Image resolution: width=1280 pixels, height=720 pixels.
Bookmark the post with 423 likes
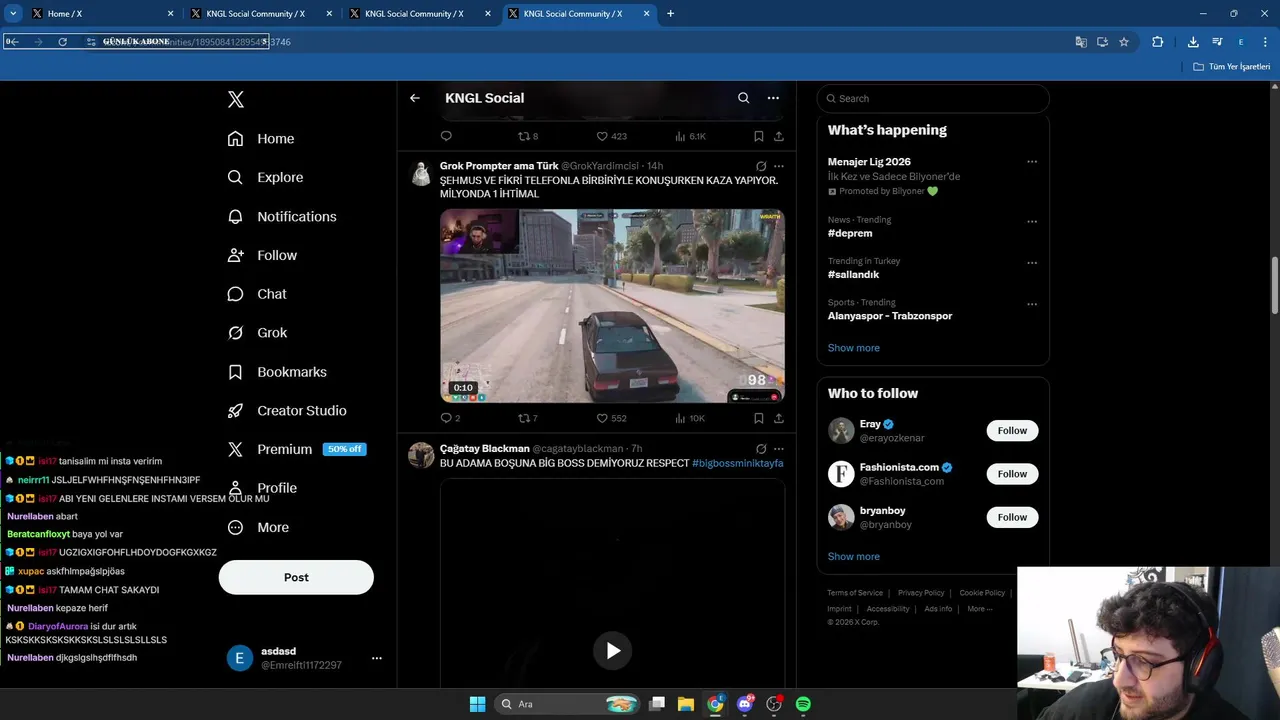point(759,136)
